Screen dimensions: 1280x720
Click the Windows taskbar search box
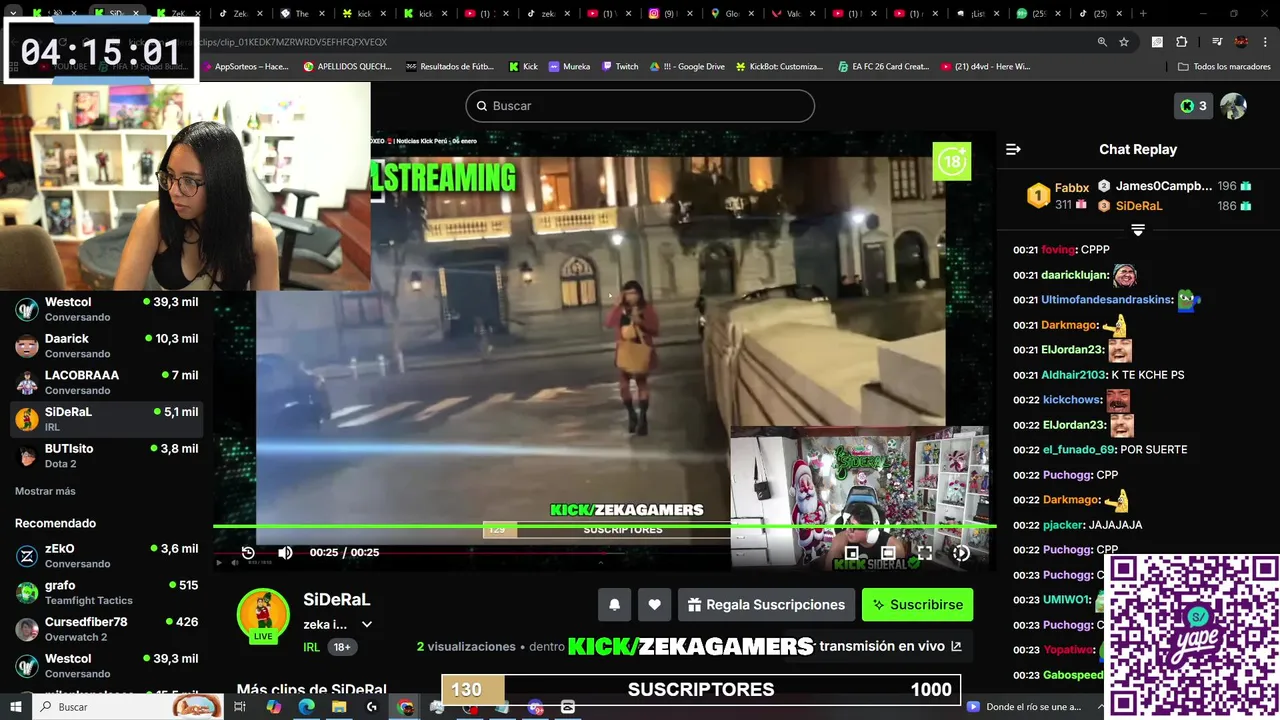[128, 707]
